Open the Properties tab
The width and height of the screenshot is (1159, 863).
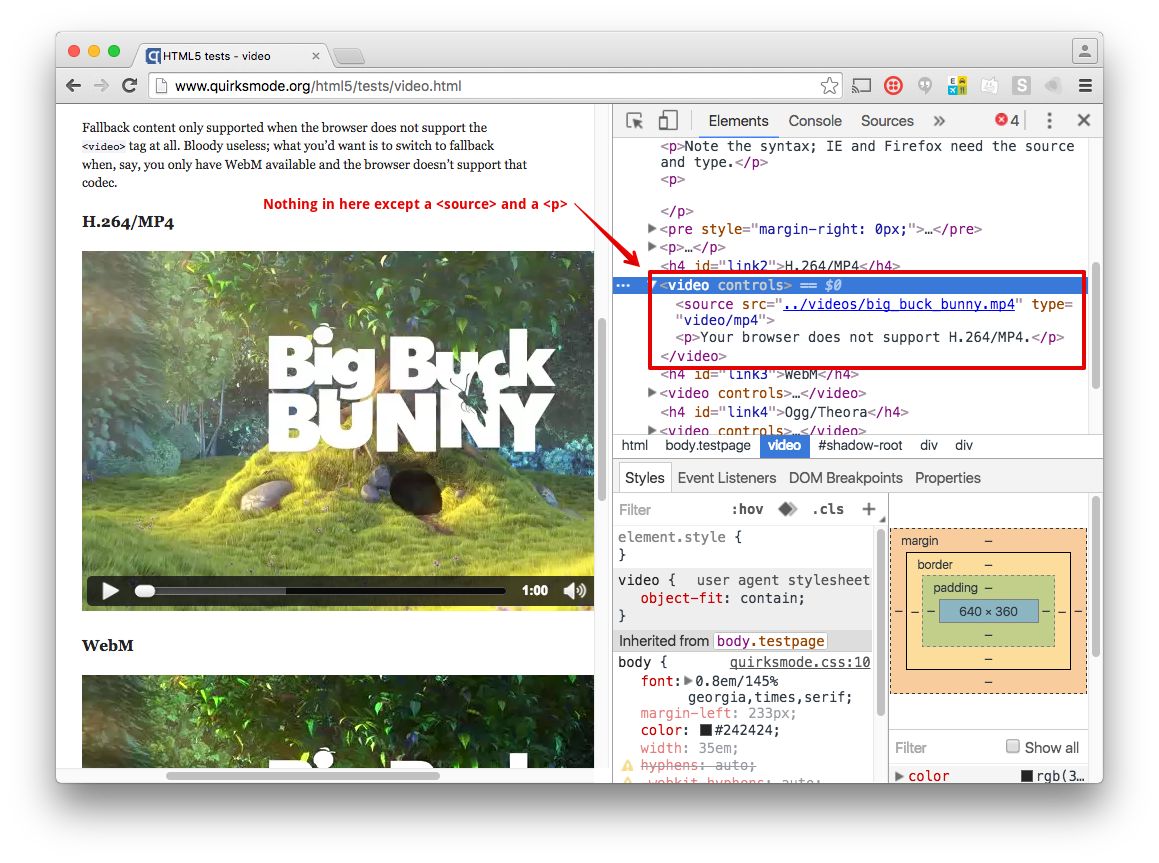click(948, 478)
